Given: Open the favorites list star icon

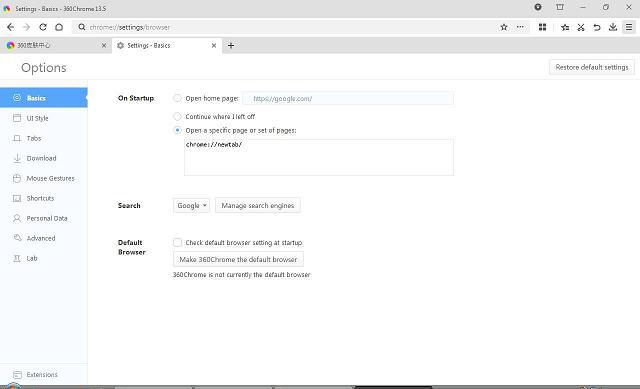Looking at the screenshot, I should coord(565,27).
